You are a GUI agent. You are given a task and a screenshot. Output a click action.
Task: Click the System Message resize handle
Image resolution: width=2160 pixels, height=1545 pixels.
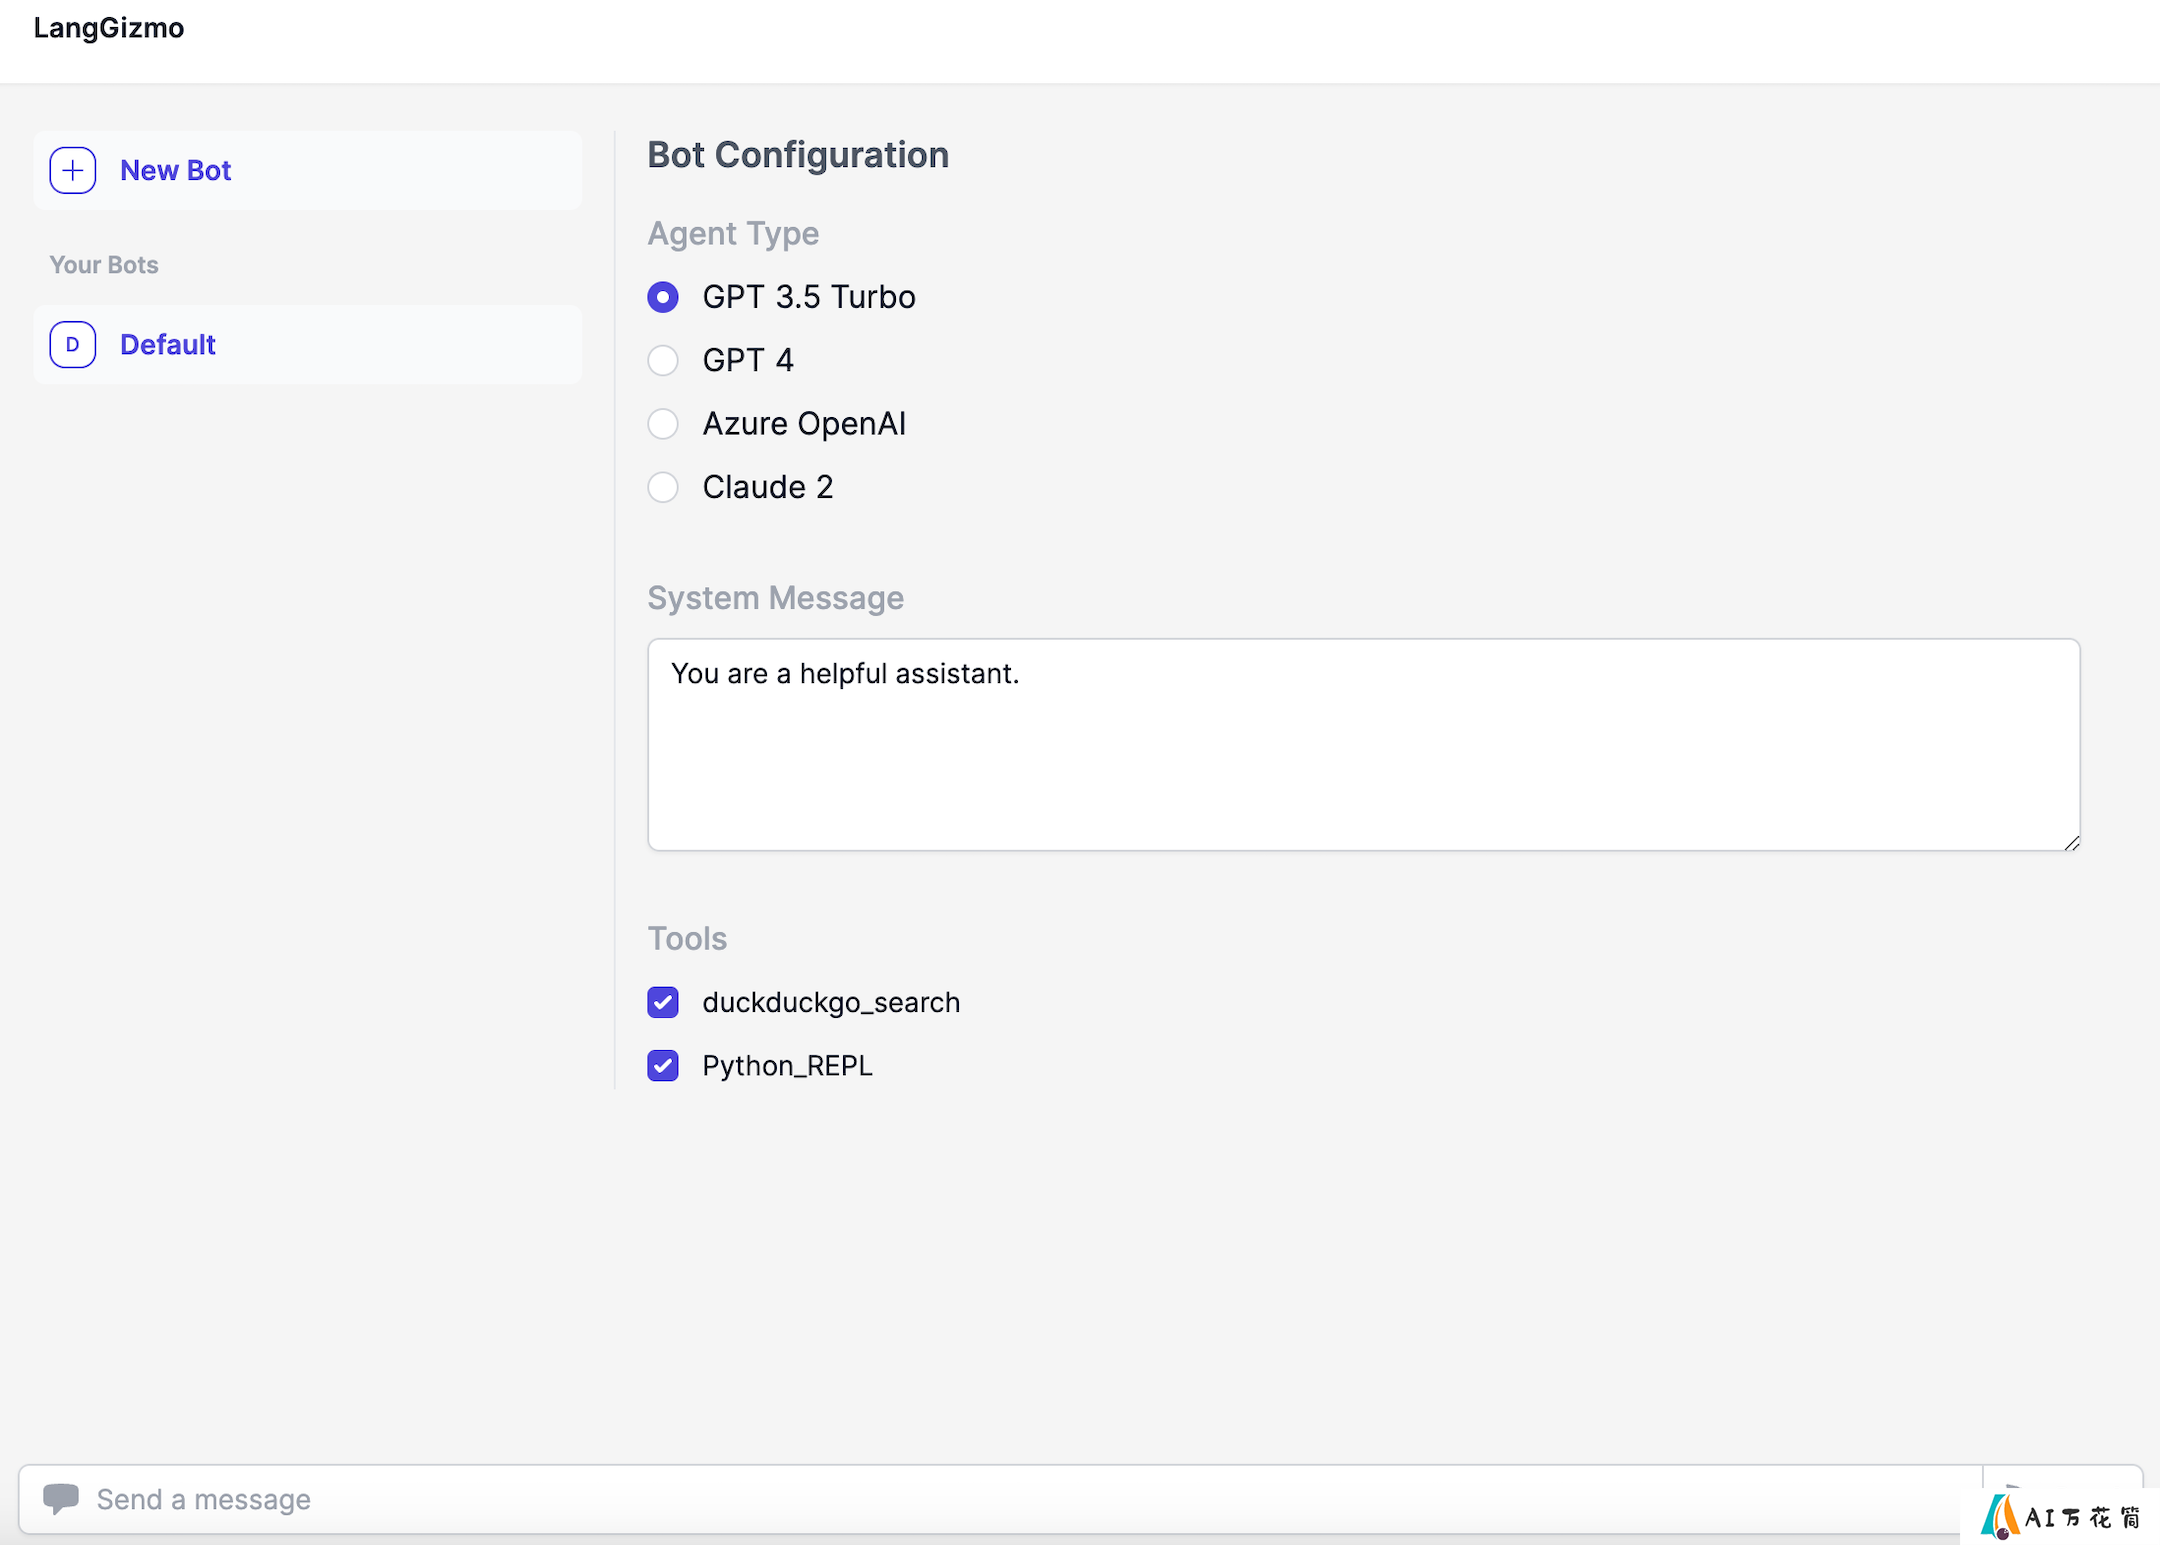2071,843
